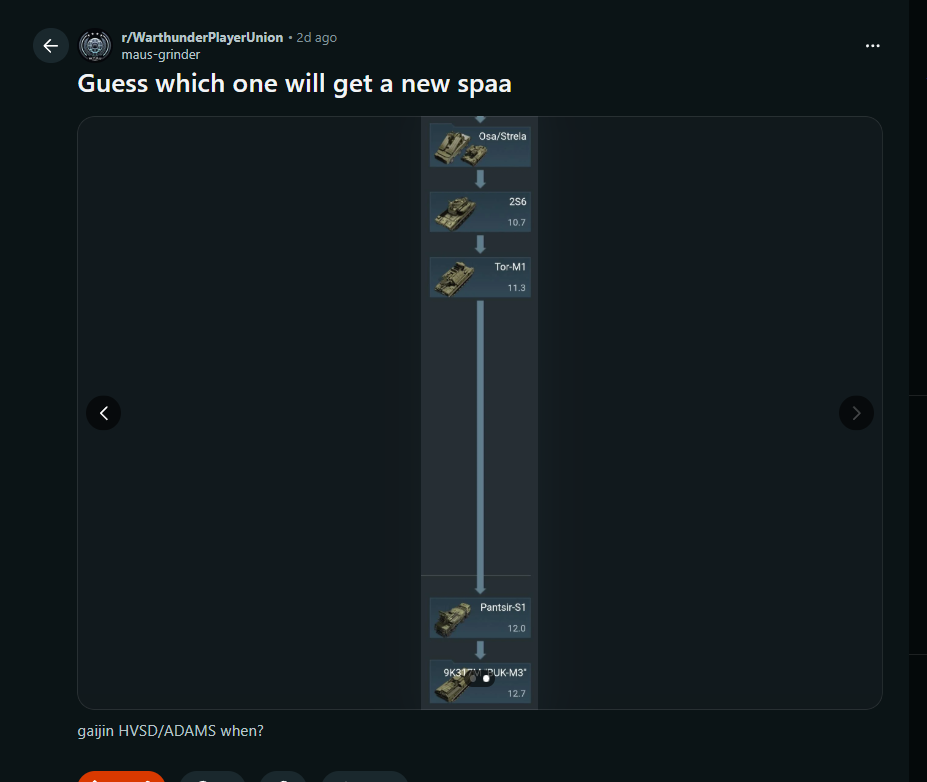Viewport: 927px width, 782px height.
Task: Select the second gallery page dot
Action: [486, 679]
